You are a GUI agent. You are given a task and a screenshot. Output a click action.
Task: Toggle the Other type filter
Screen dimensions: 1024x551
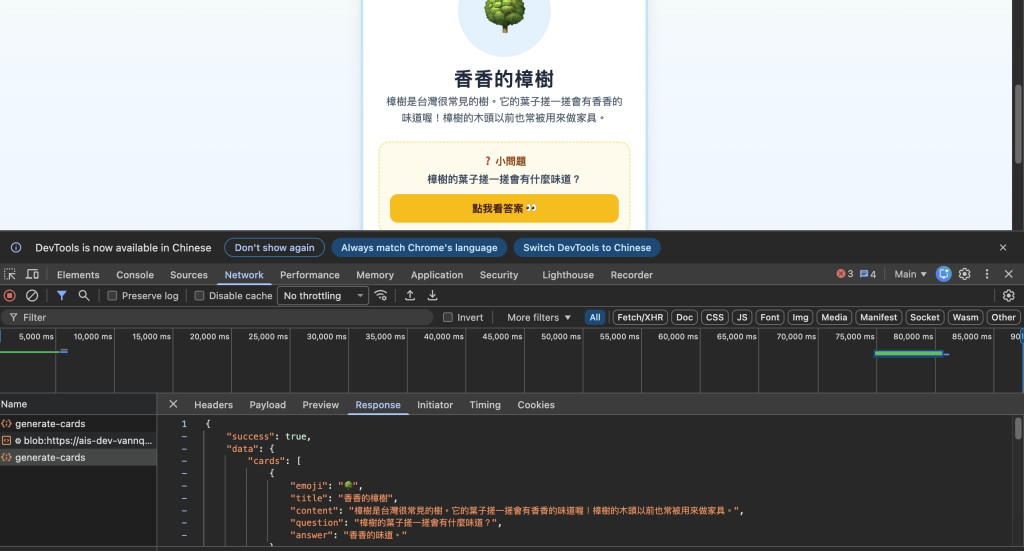(x=1004, y=317)
